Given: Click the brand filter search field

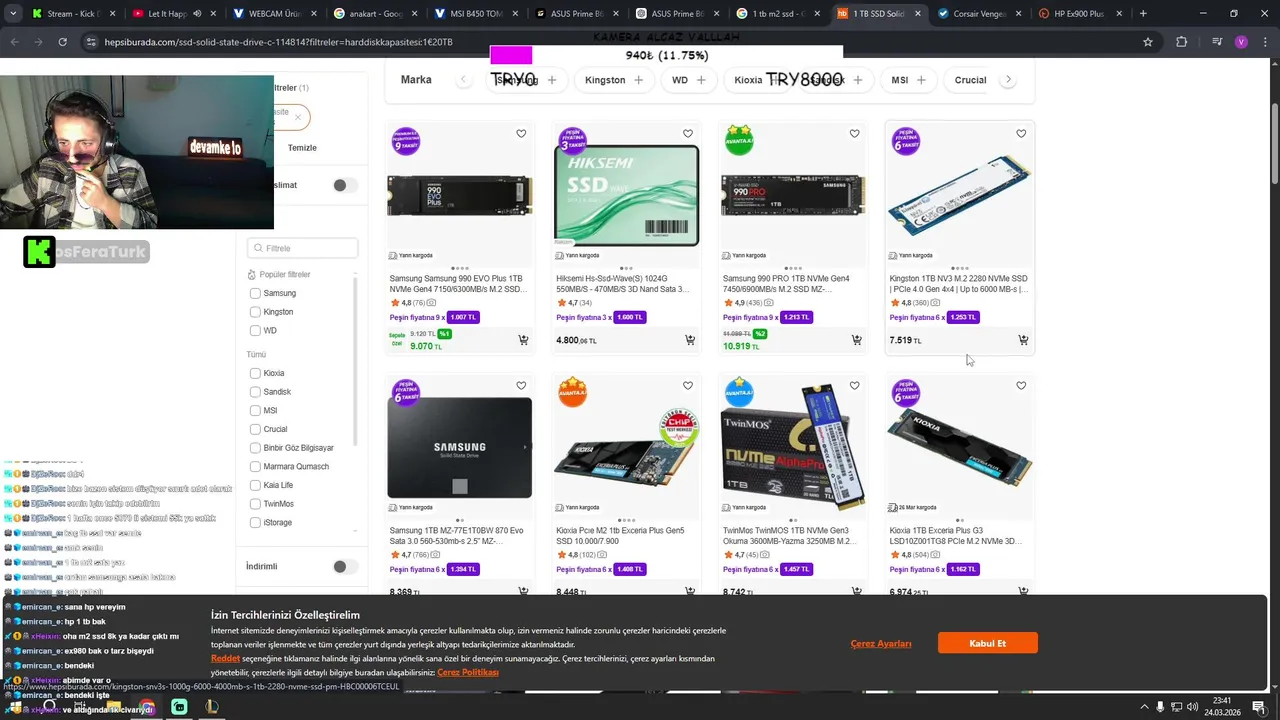Looking at the screenshot, I should pos(302,248).
